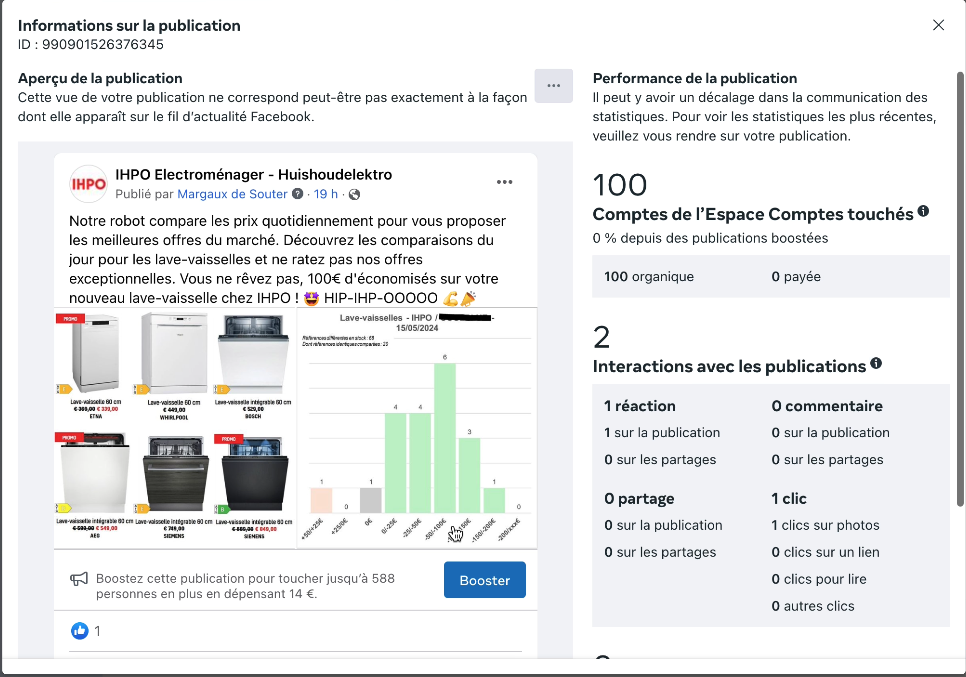Click the Booster button
Screen dimensions: 966x677
485,580
